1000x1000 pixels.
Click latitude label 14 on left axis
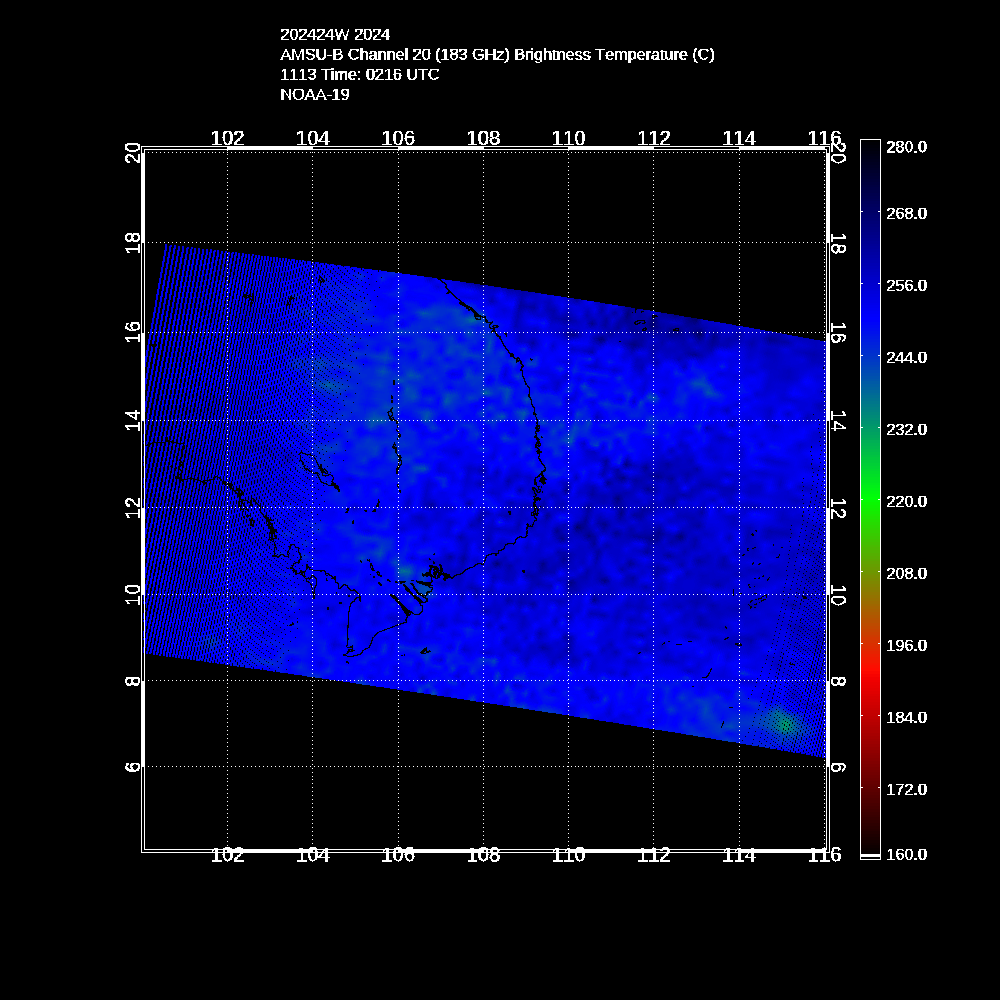(x=133, y=420)
